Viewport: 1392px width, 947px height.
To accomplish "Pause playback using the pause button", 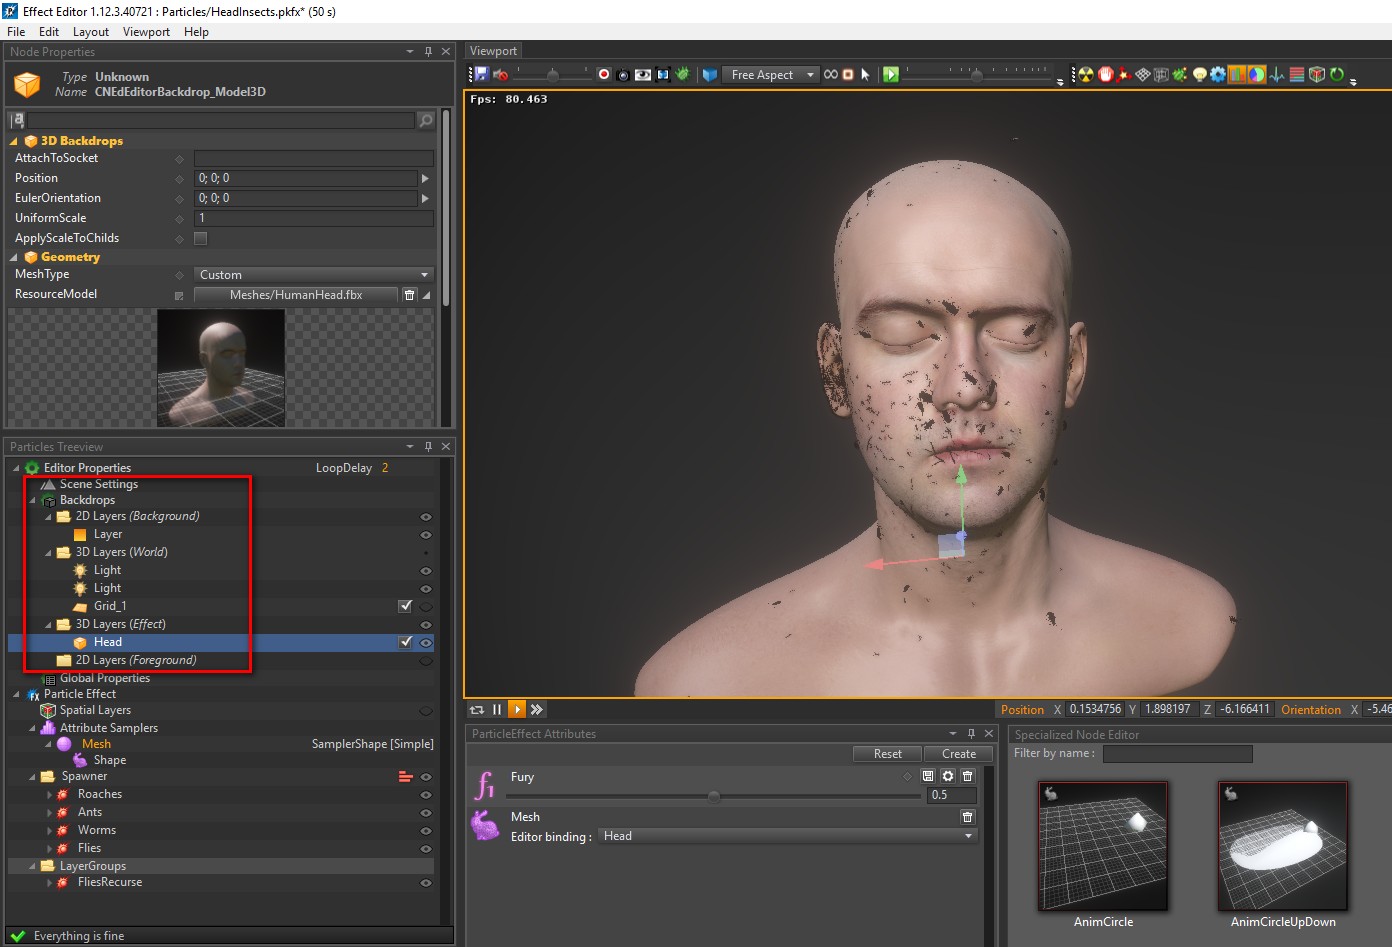I will tap(497, 710).
